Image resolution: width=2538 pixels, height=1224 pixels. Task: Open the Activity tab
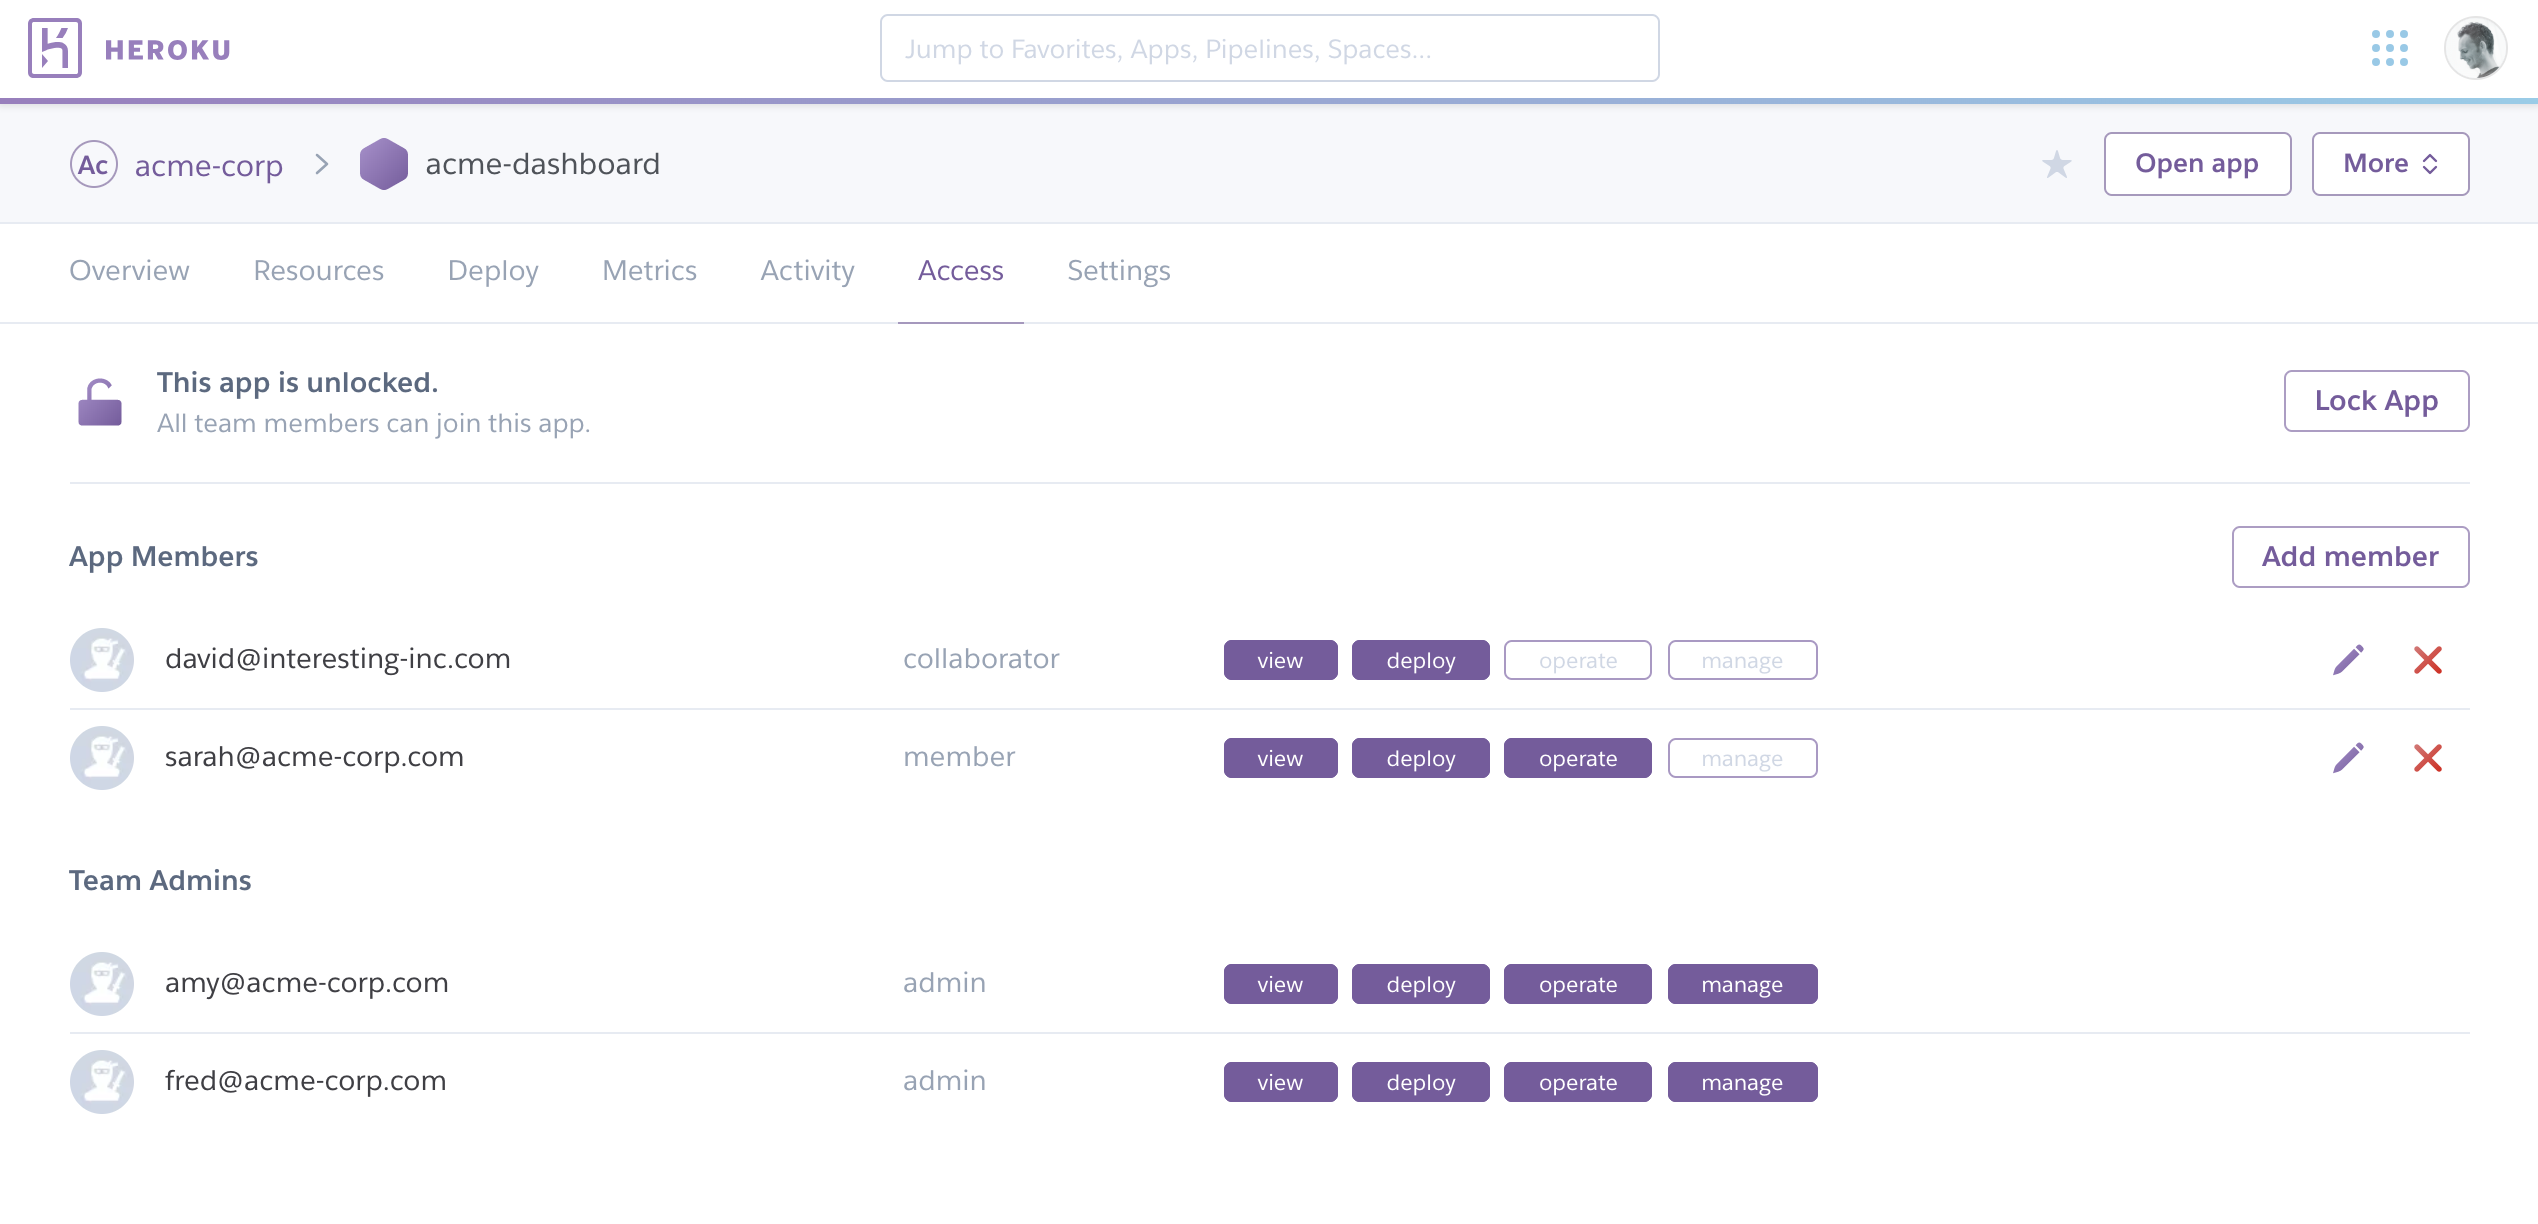807,271
